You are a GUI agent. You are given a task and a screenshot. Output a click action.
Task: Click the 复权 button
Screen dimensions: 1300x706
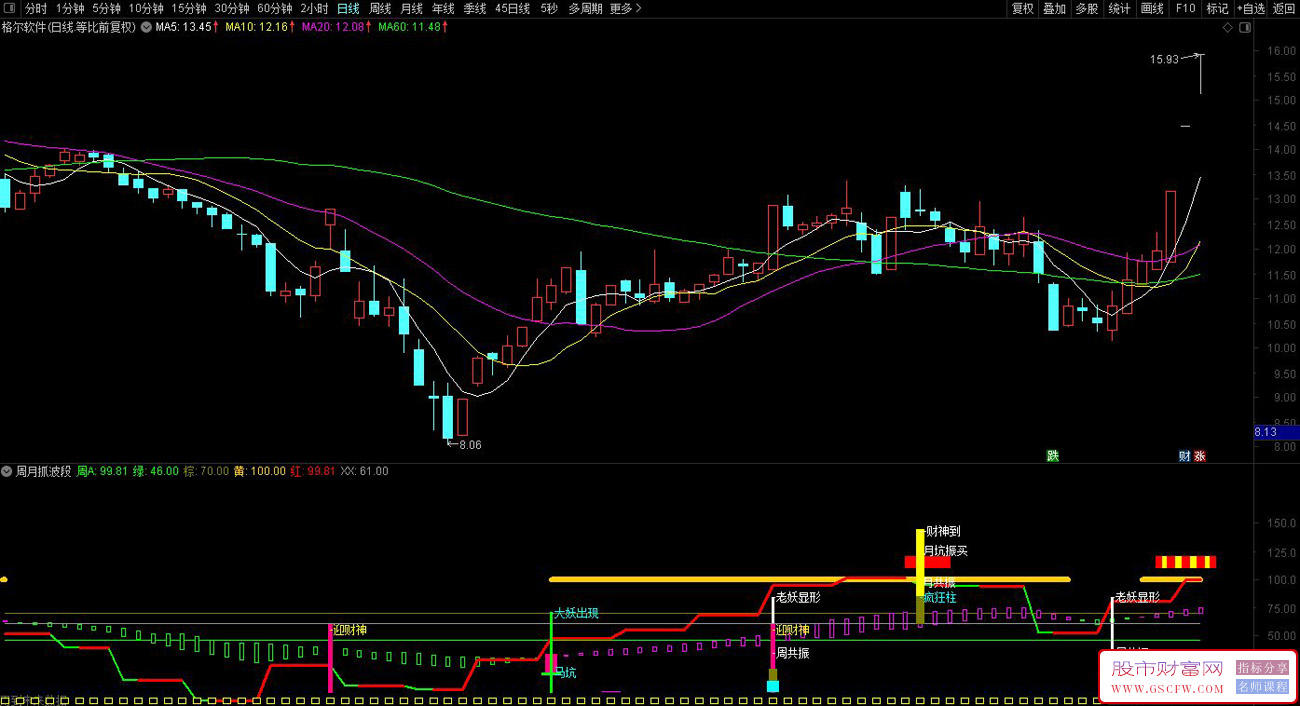[1022, 8]
